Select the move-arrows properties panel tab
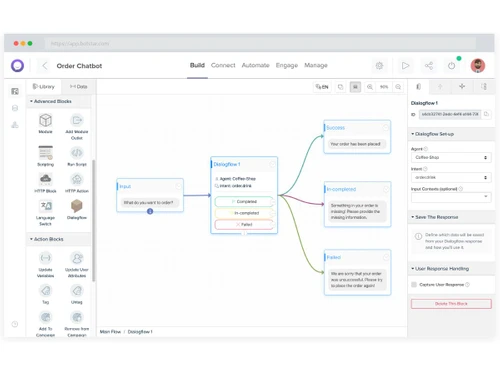The height and width of the screenshot is (375, 500). click(x=462, y=87)
